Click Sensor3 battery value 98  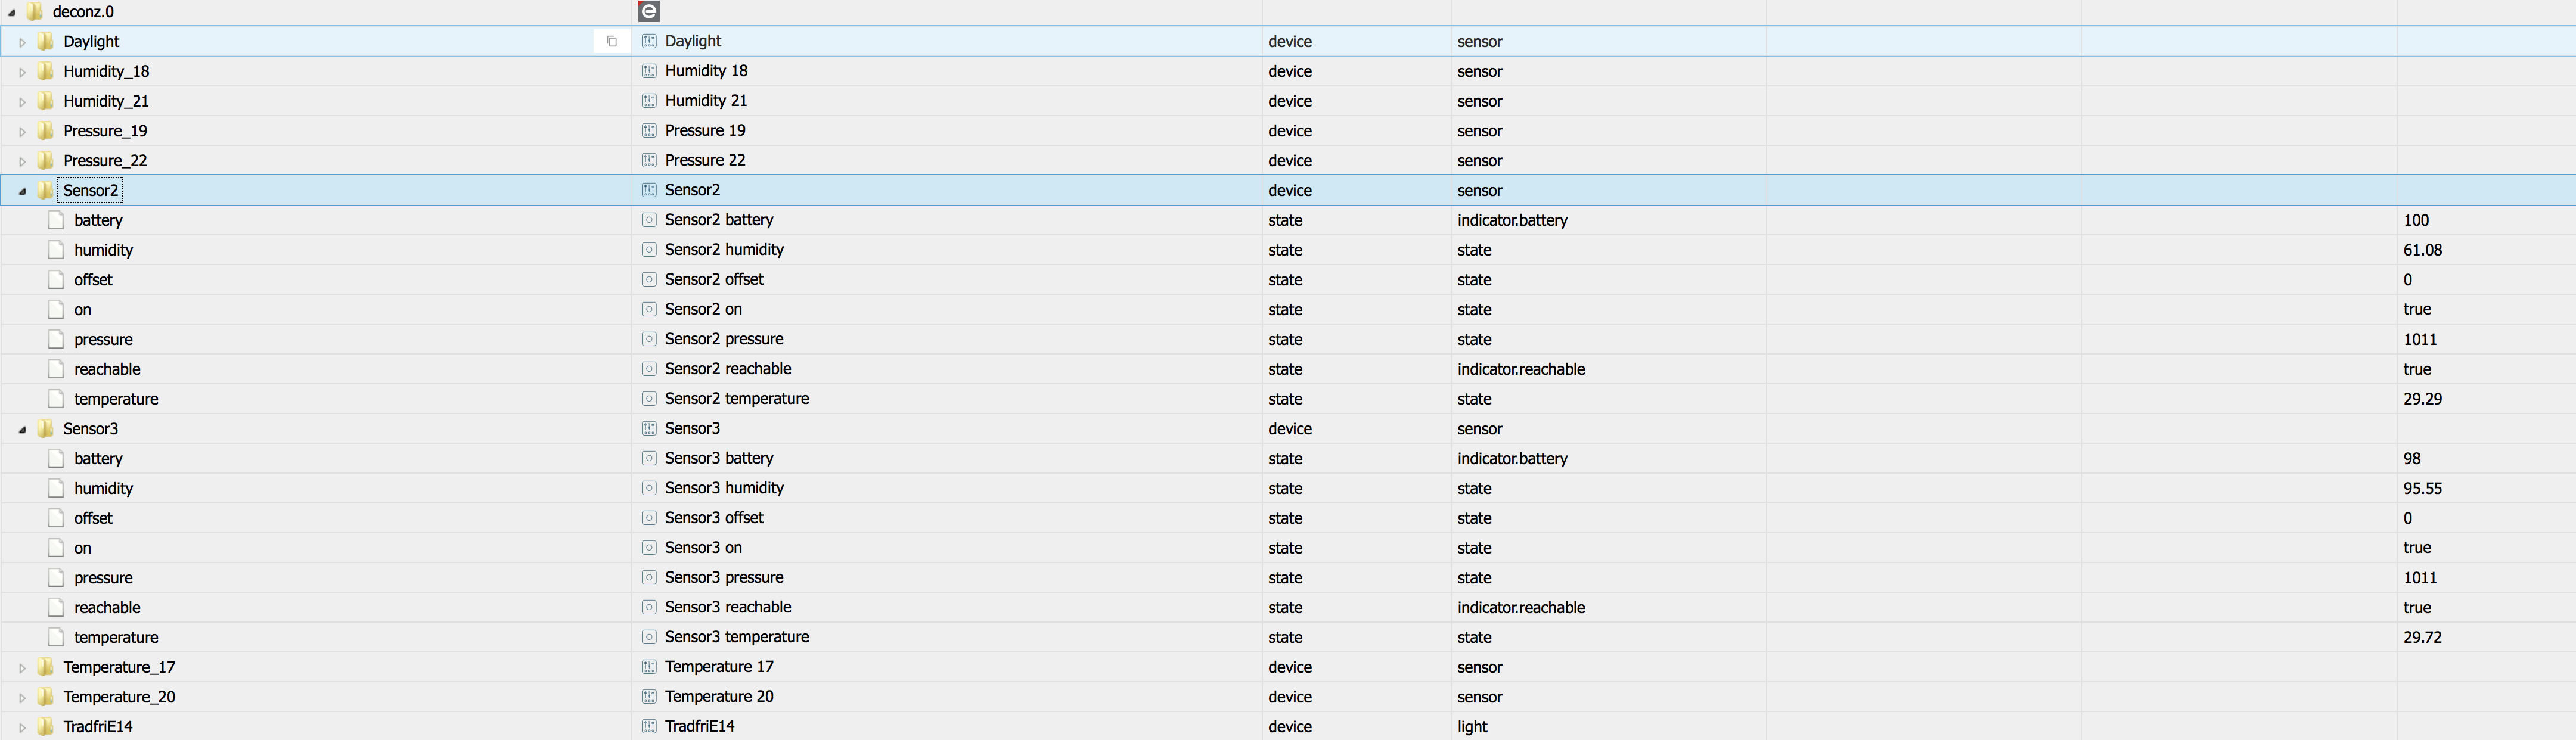(x=2412, y=458)
